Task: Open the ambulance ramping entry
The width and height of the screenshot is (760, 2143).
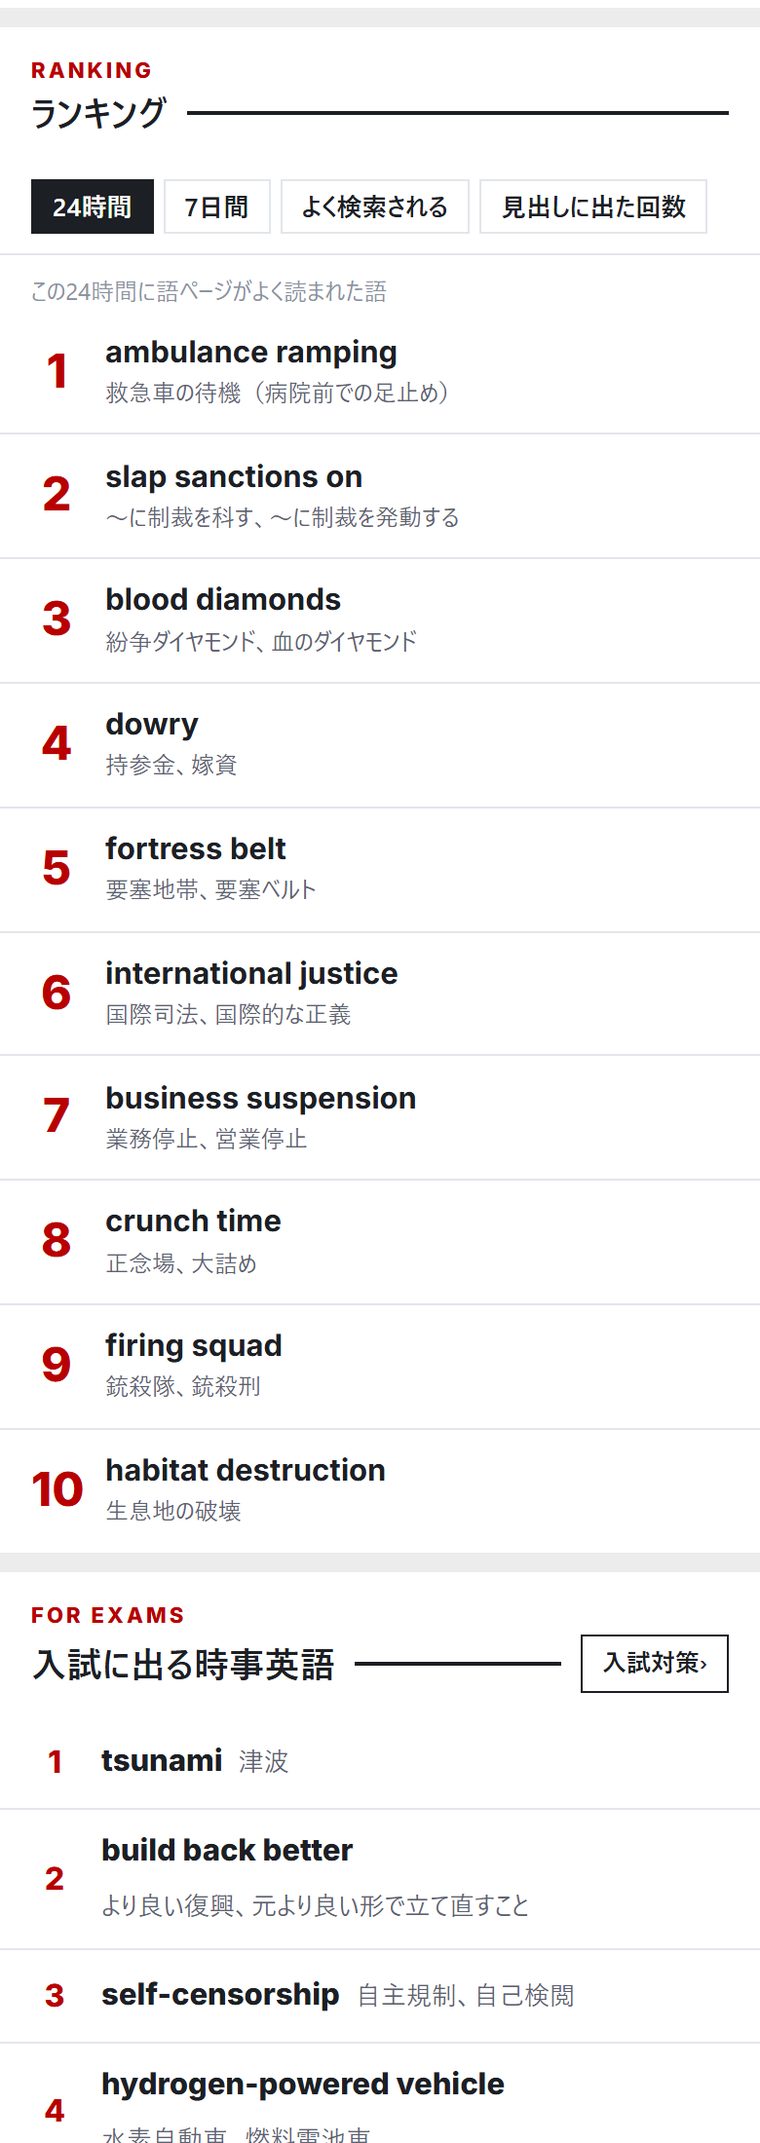Action: click(x=380, y=372)
